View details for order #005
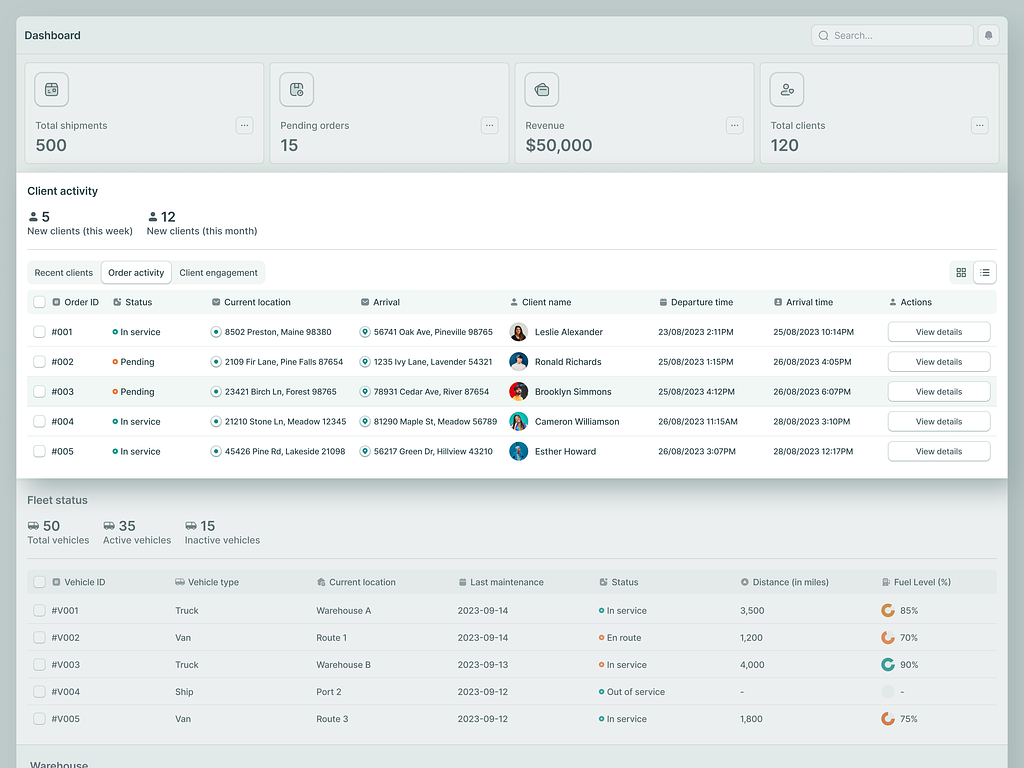Screen dimensions: 1024x768 938,451
